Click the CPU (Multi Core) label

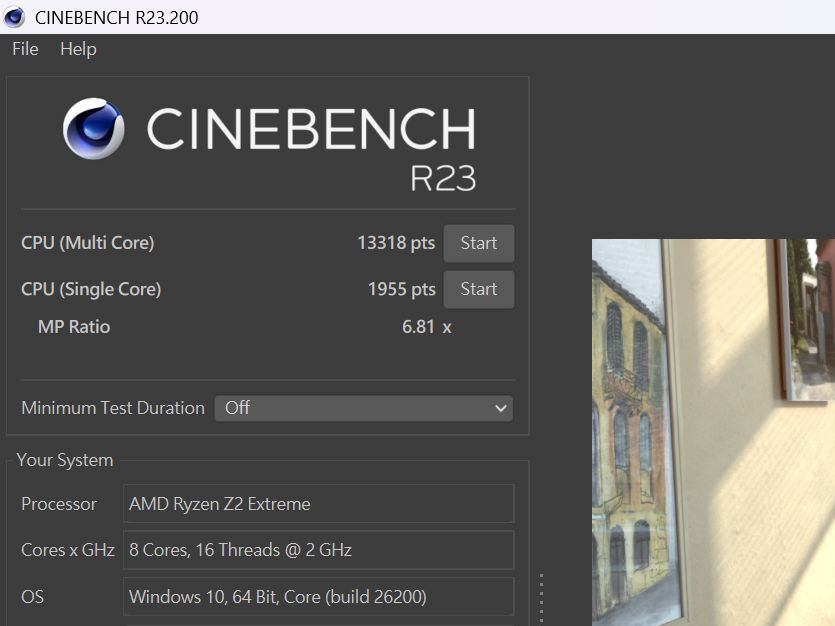(x=88, y=243)
